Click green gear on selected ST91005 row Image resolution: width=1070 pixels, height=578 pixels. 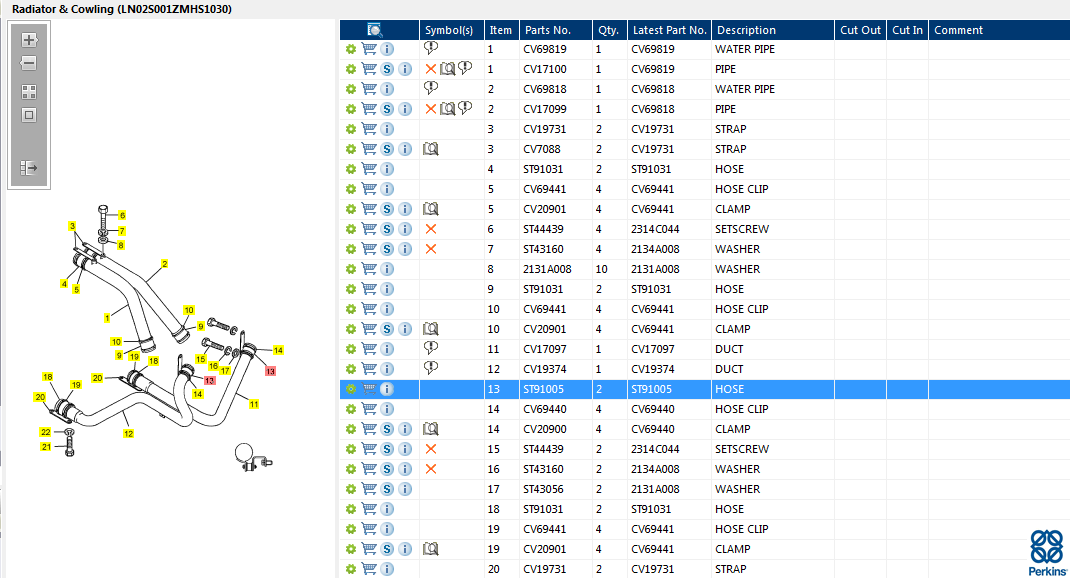(x=351, y=389)
